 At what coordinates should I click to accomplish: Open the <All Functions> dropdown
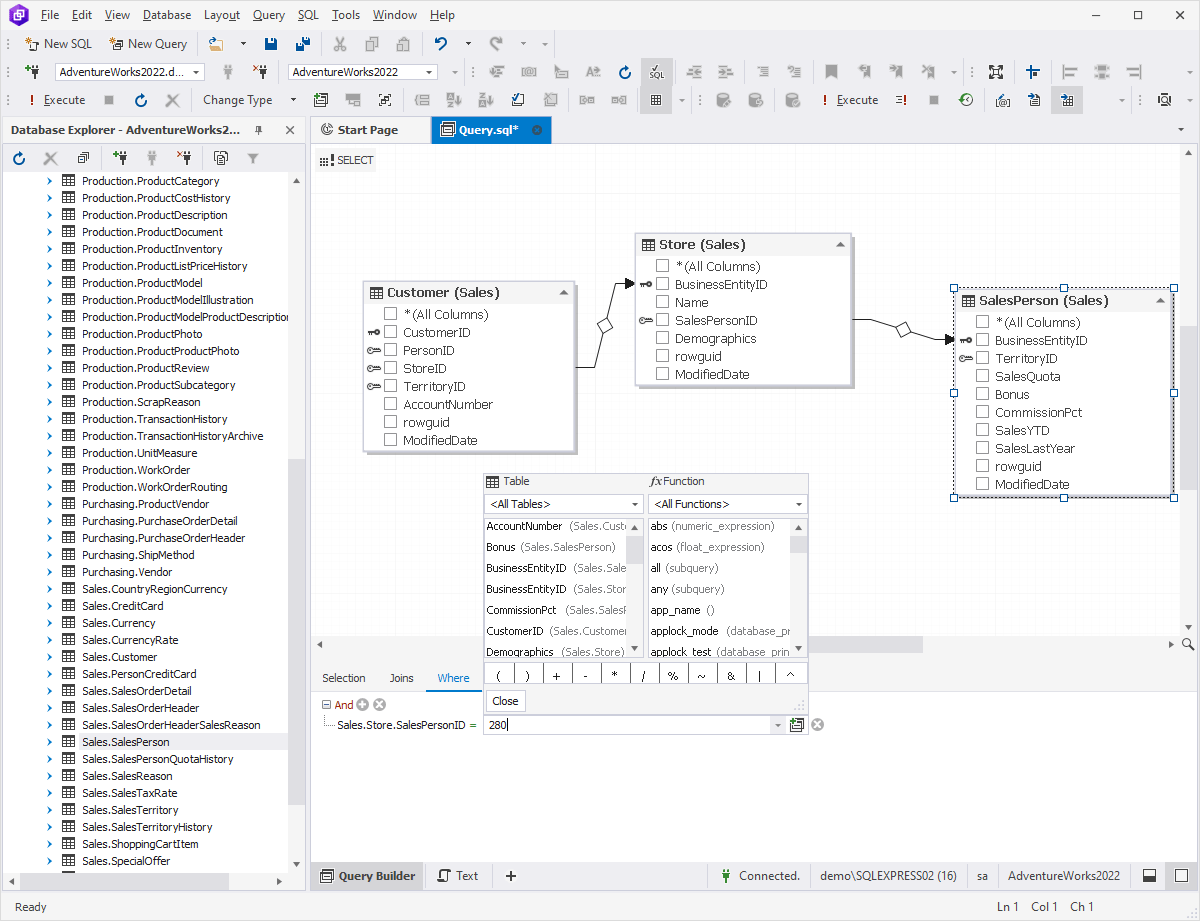[727, 504]
